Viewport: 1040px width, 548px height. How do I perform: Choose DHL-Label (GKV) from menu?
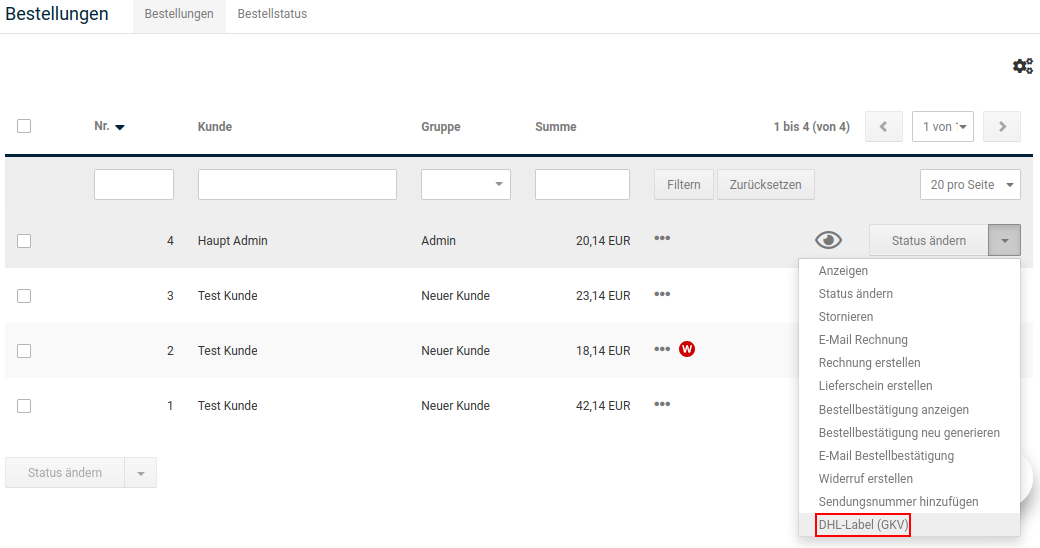[863, 525]
